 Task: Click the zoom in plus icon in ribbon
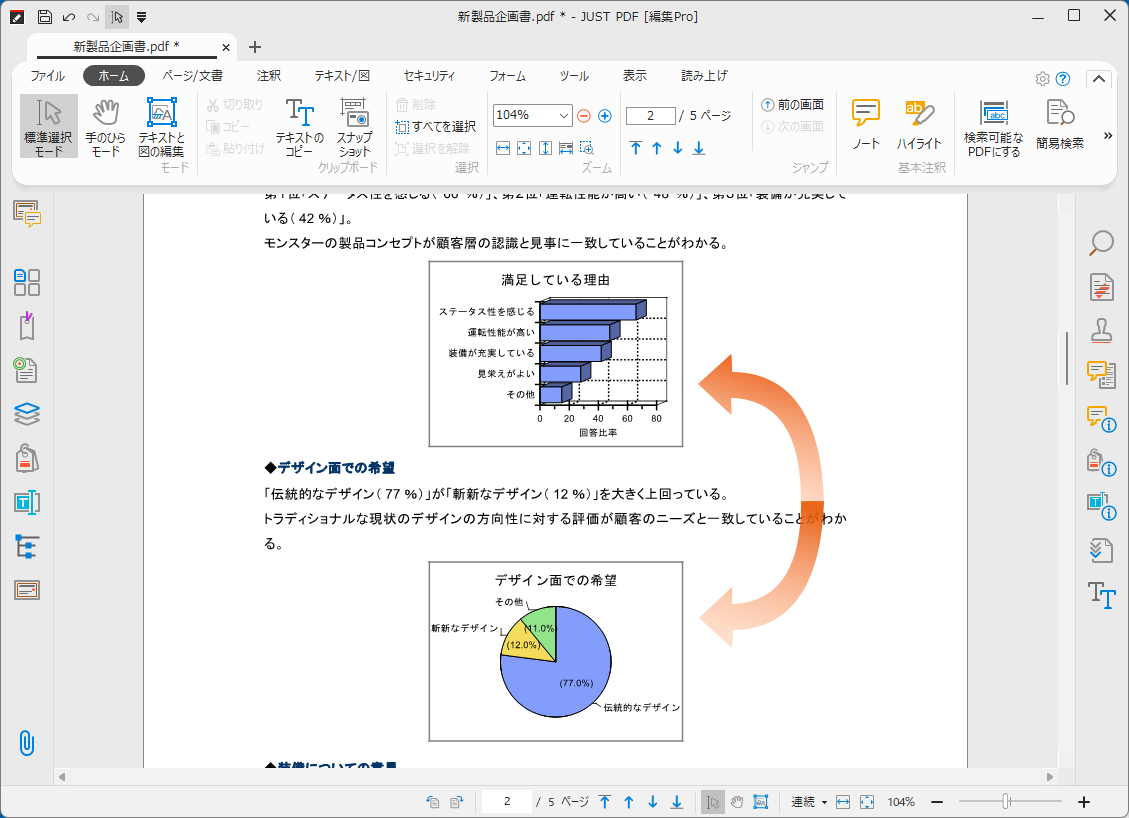(605, 115)
